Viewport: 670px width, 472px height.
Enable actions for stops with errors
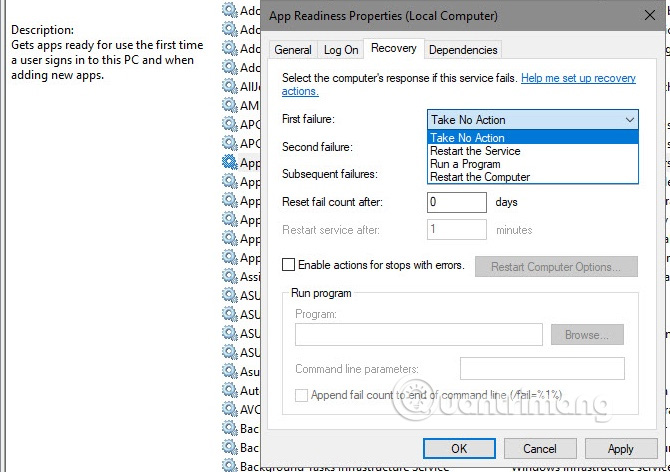289,265
